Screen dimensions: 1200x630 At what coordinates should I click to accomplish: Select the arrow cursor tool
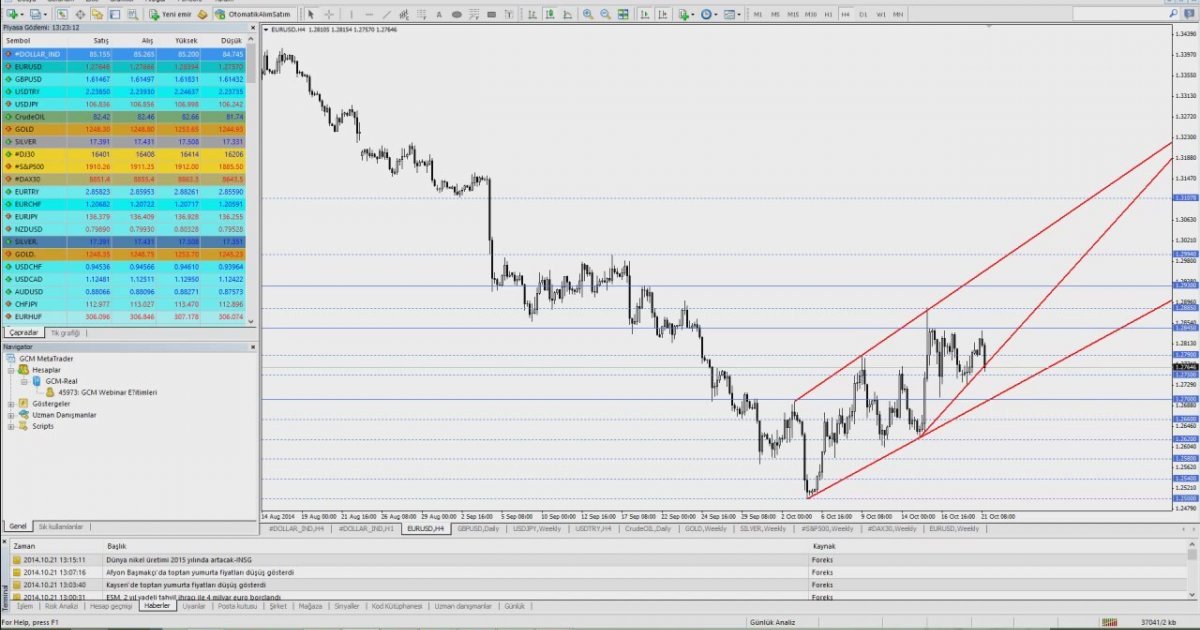pyautogui.click(x=311, y=15)
